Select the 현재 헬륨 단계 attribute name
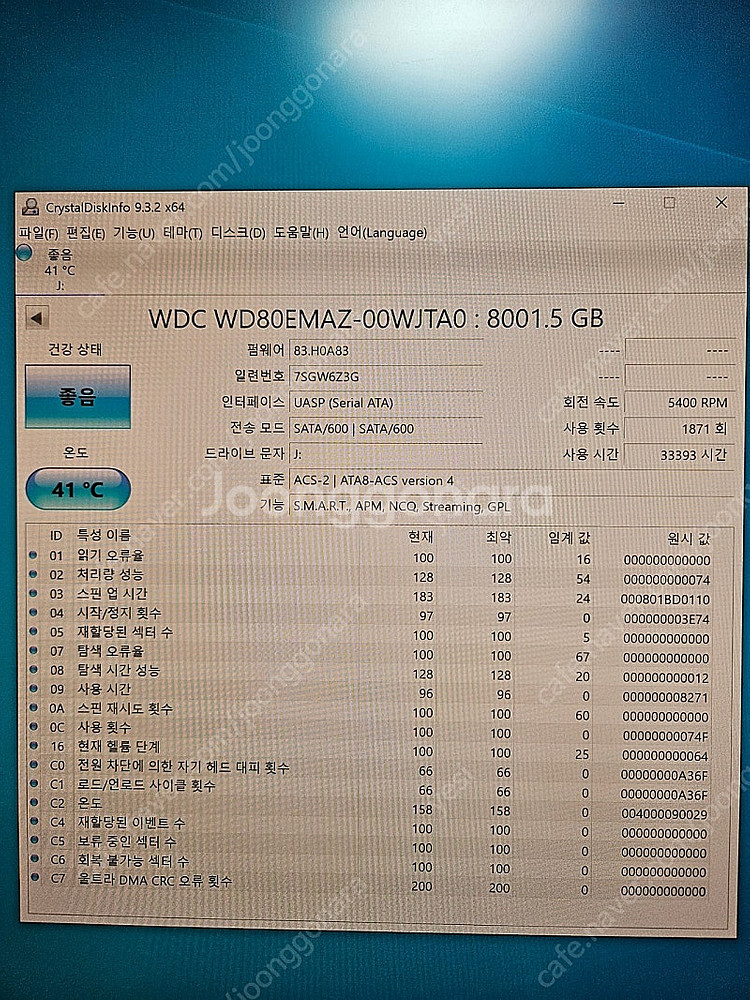750x1000 pixels. pos(119,746)
